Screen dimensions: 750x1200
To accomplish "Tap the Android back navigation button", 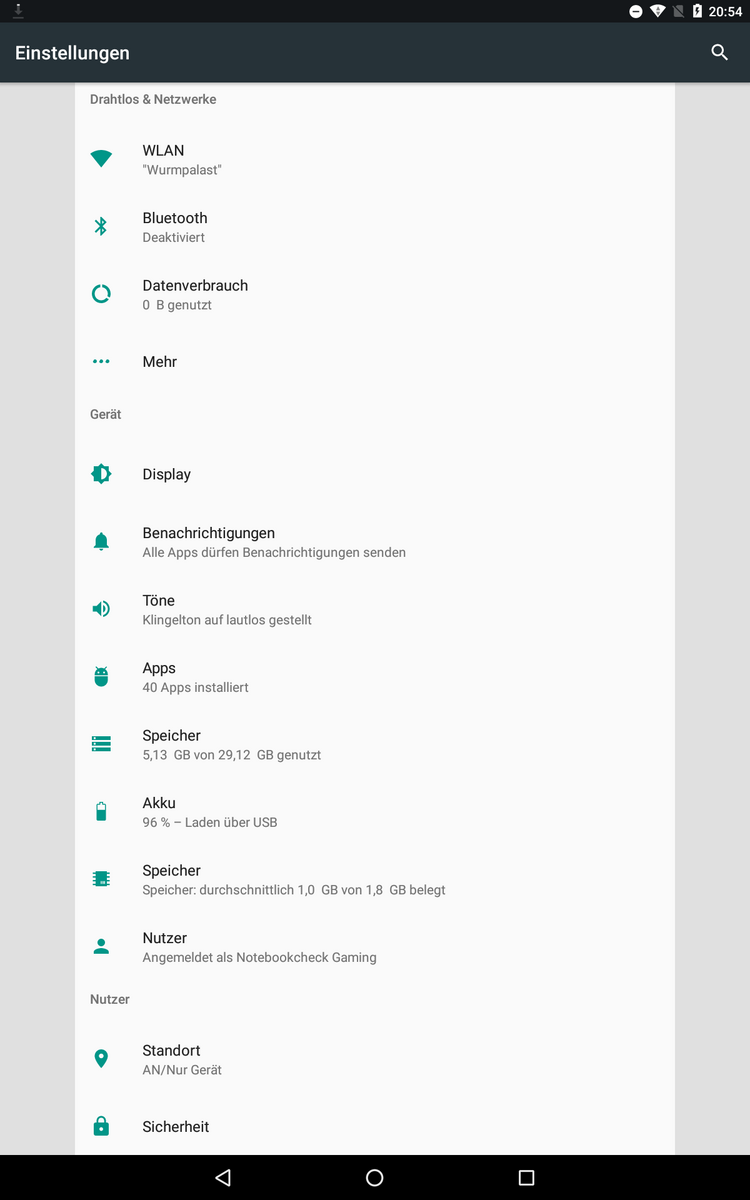I will [x=223, y=1178].
